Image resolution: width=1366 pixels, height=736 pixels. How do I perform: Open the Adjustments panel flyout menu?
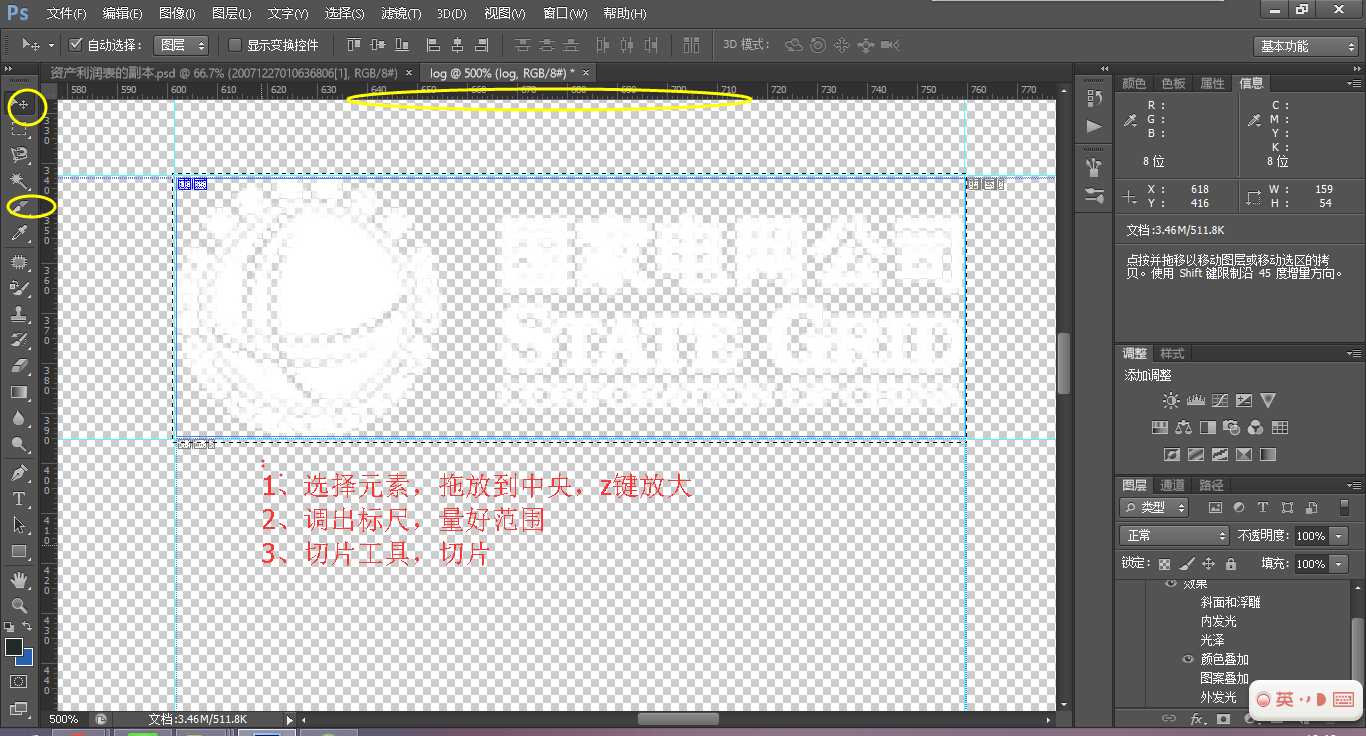pos(1355,353)
